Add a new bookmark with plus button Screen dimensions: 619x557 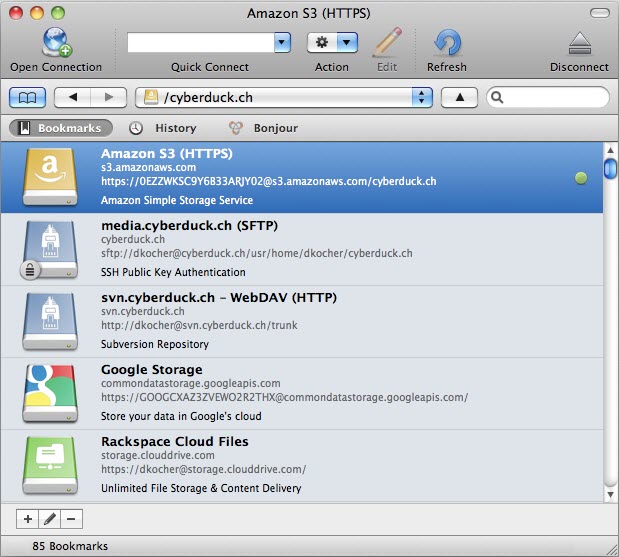coord(28,519)
